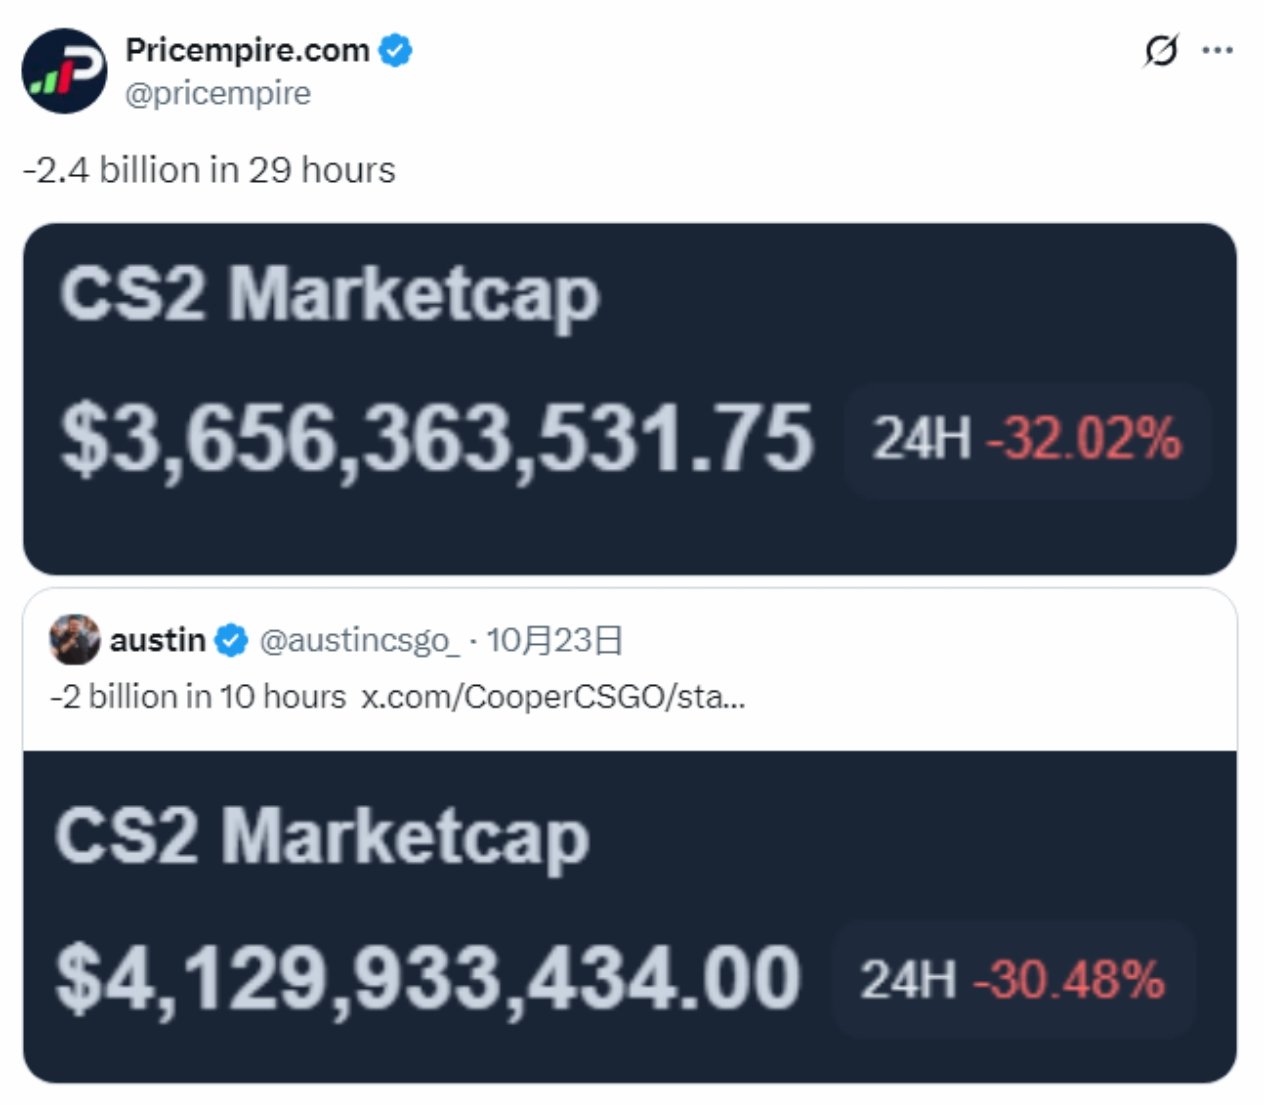Click austin's blue verified badge
Viewport: 1264px width, 1105px height.
[231, 640]
